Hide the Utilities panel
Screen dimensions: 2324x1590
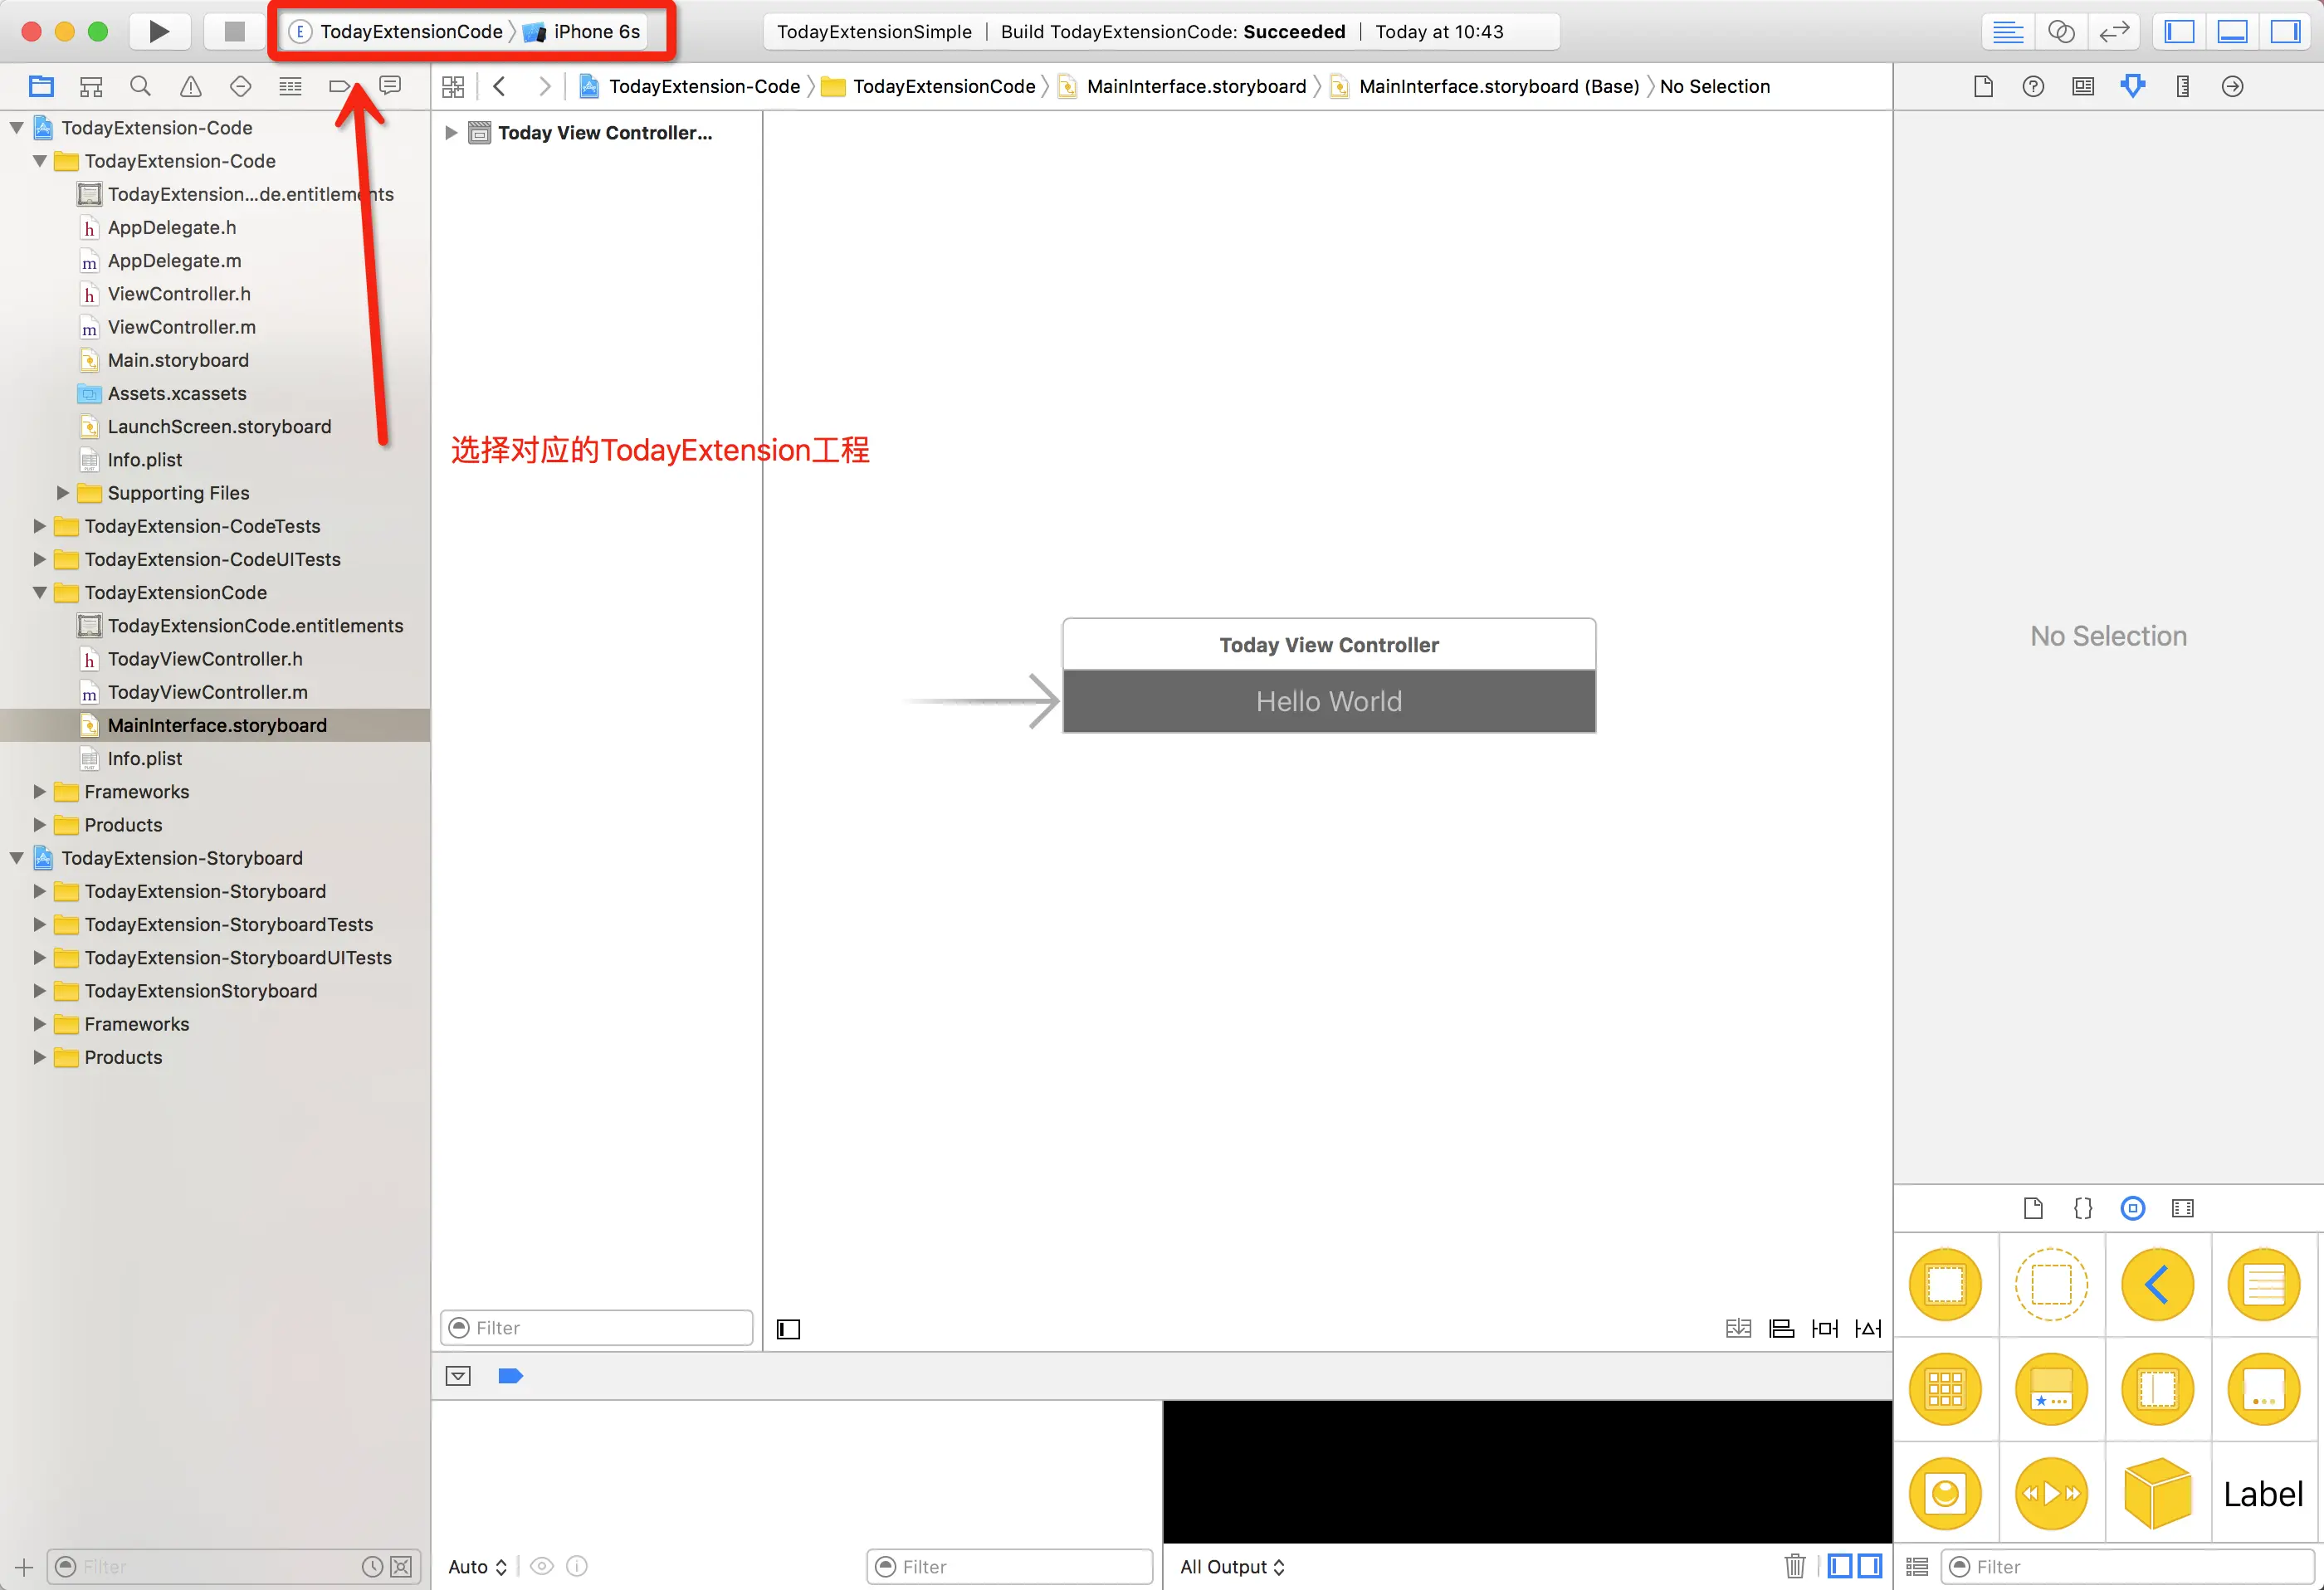(2285, 31)
